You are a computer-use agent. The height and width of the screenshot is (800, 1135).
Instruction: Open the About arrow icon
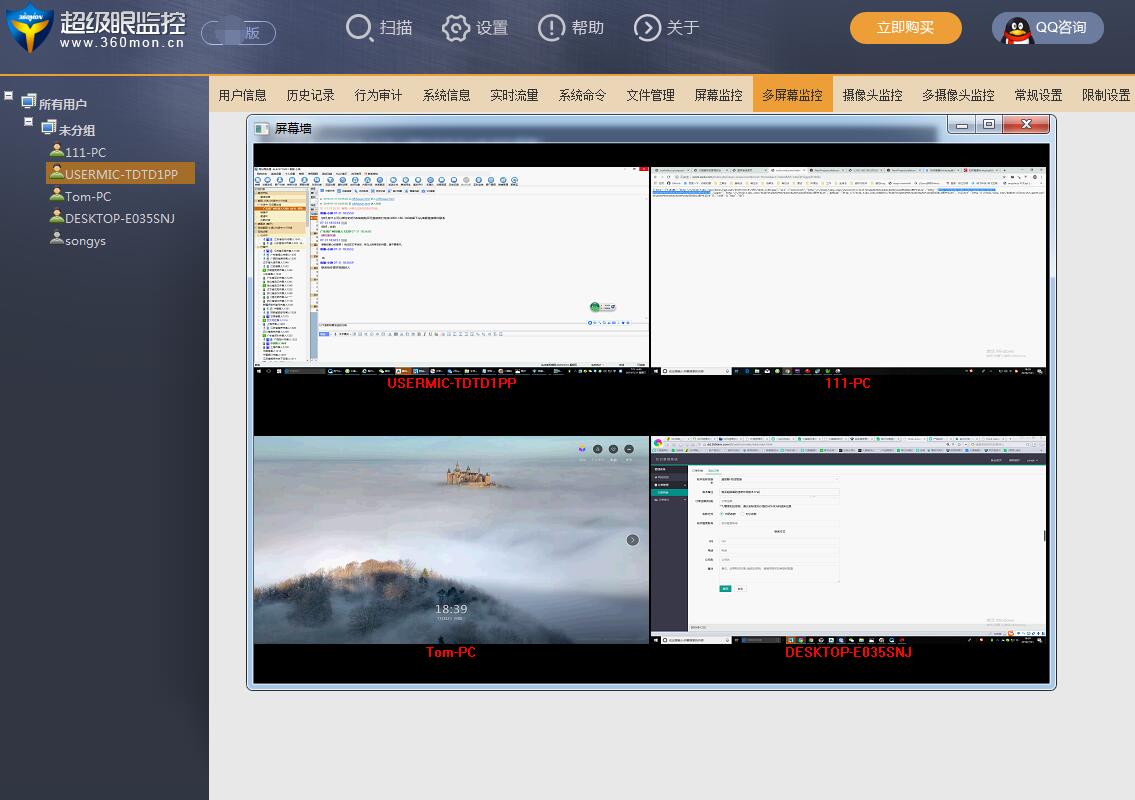coord(647,28)
